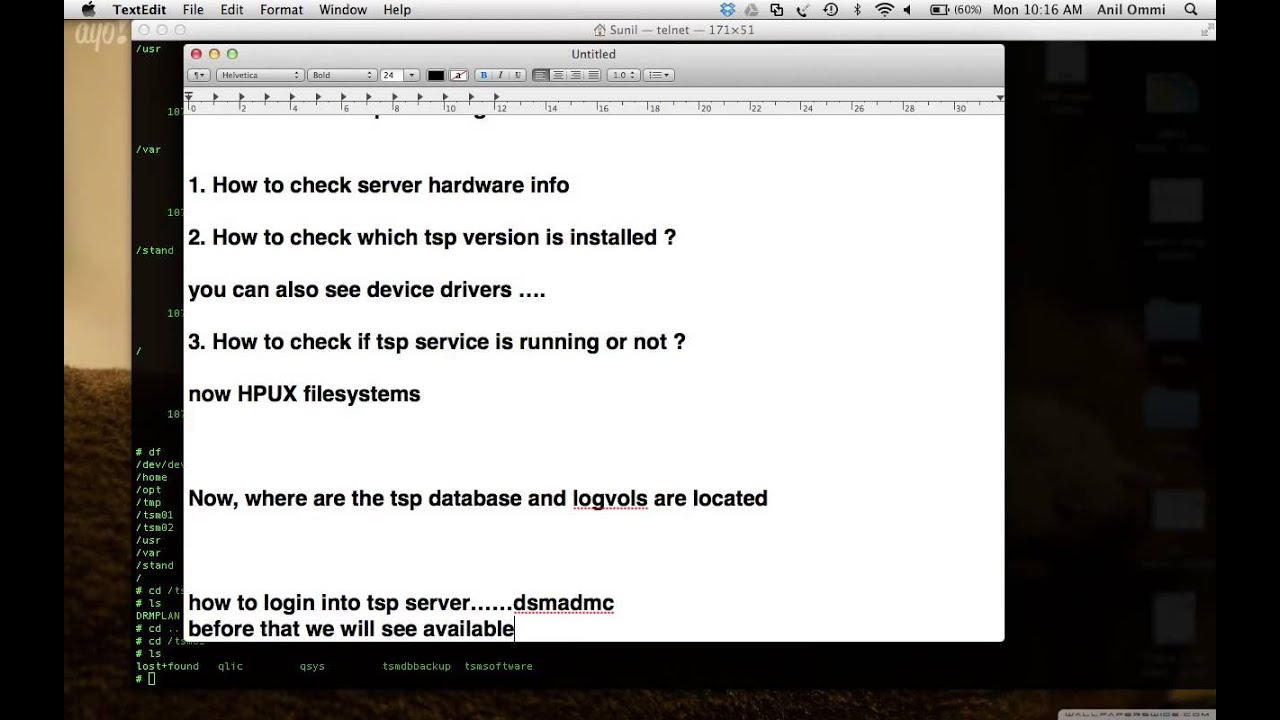Click 'tsmsoftware' in the telnet window

point(498,666)
